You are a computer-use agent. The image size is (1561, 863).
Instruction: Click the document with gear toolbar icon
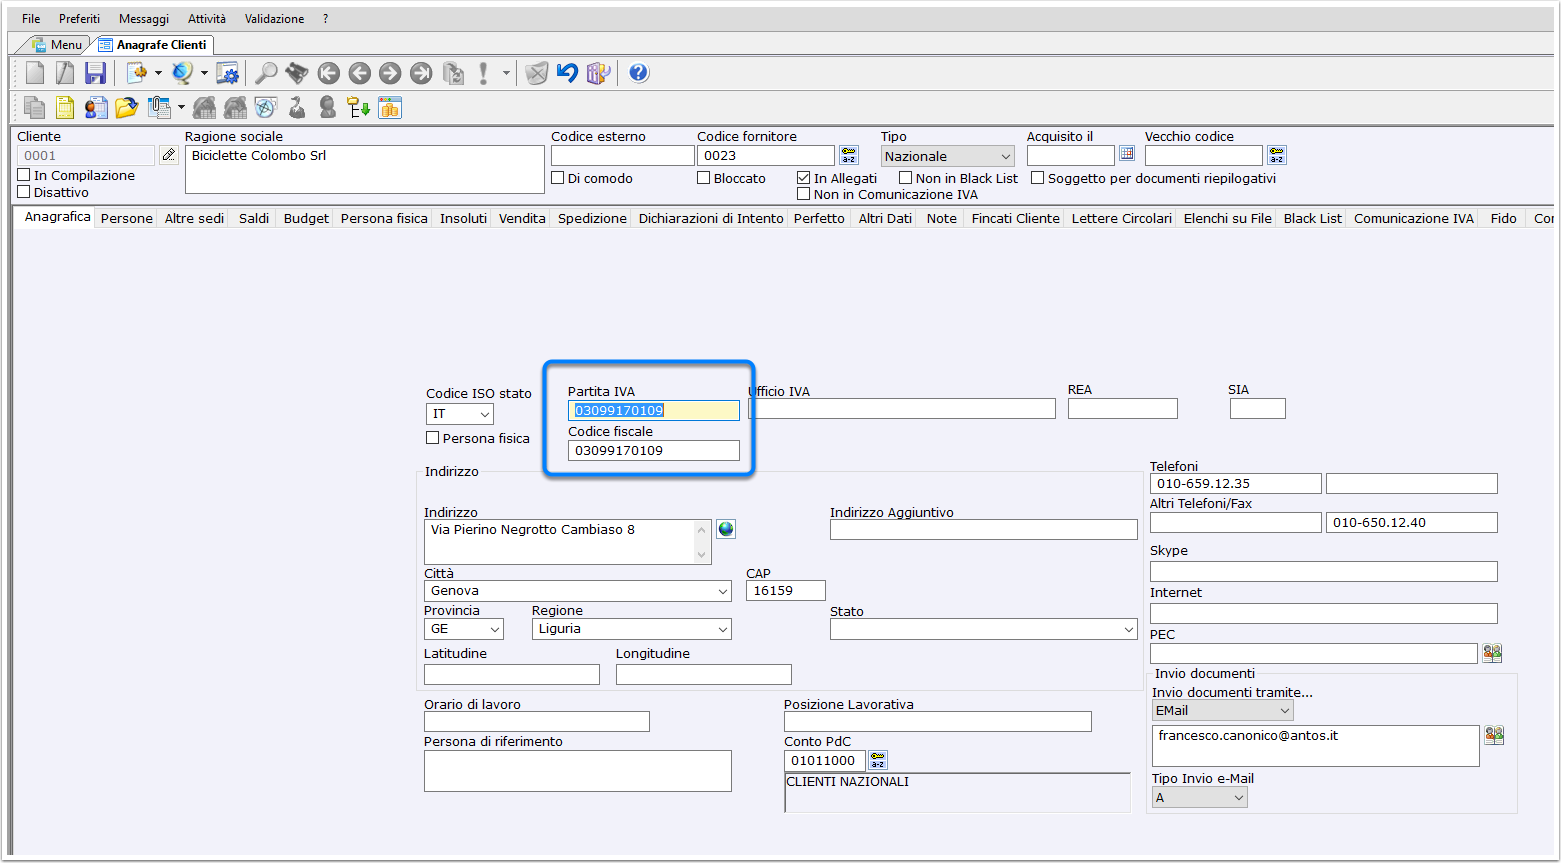137,73
